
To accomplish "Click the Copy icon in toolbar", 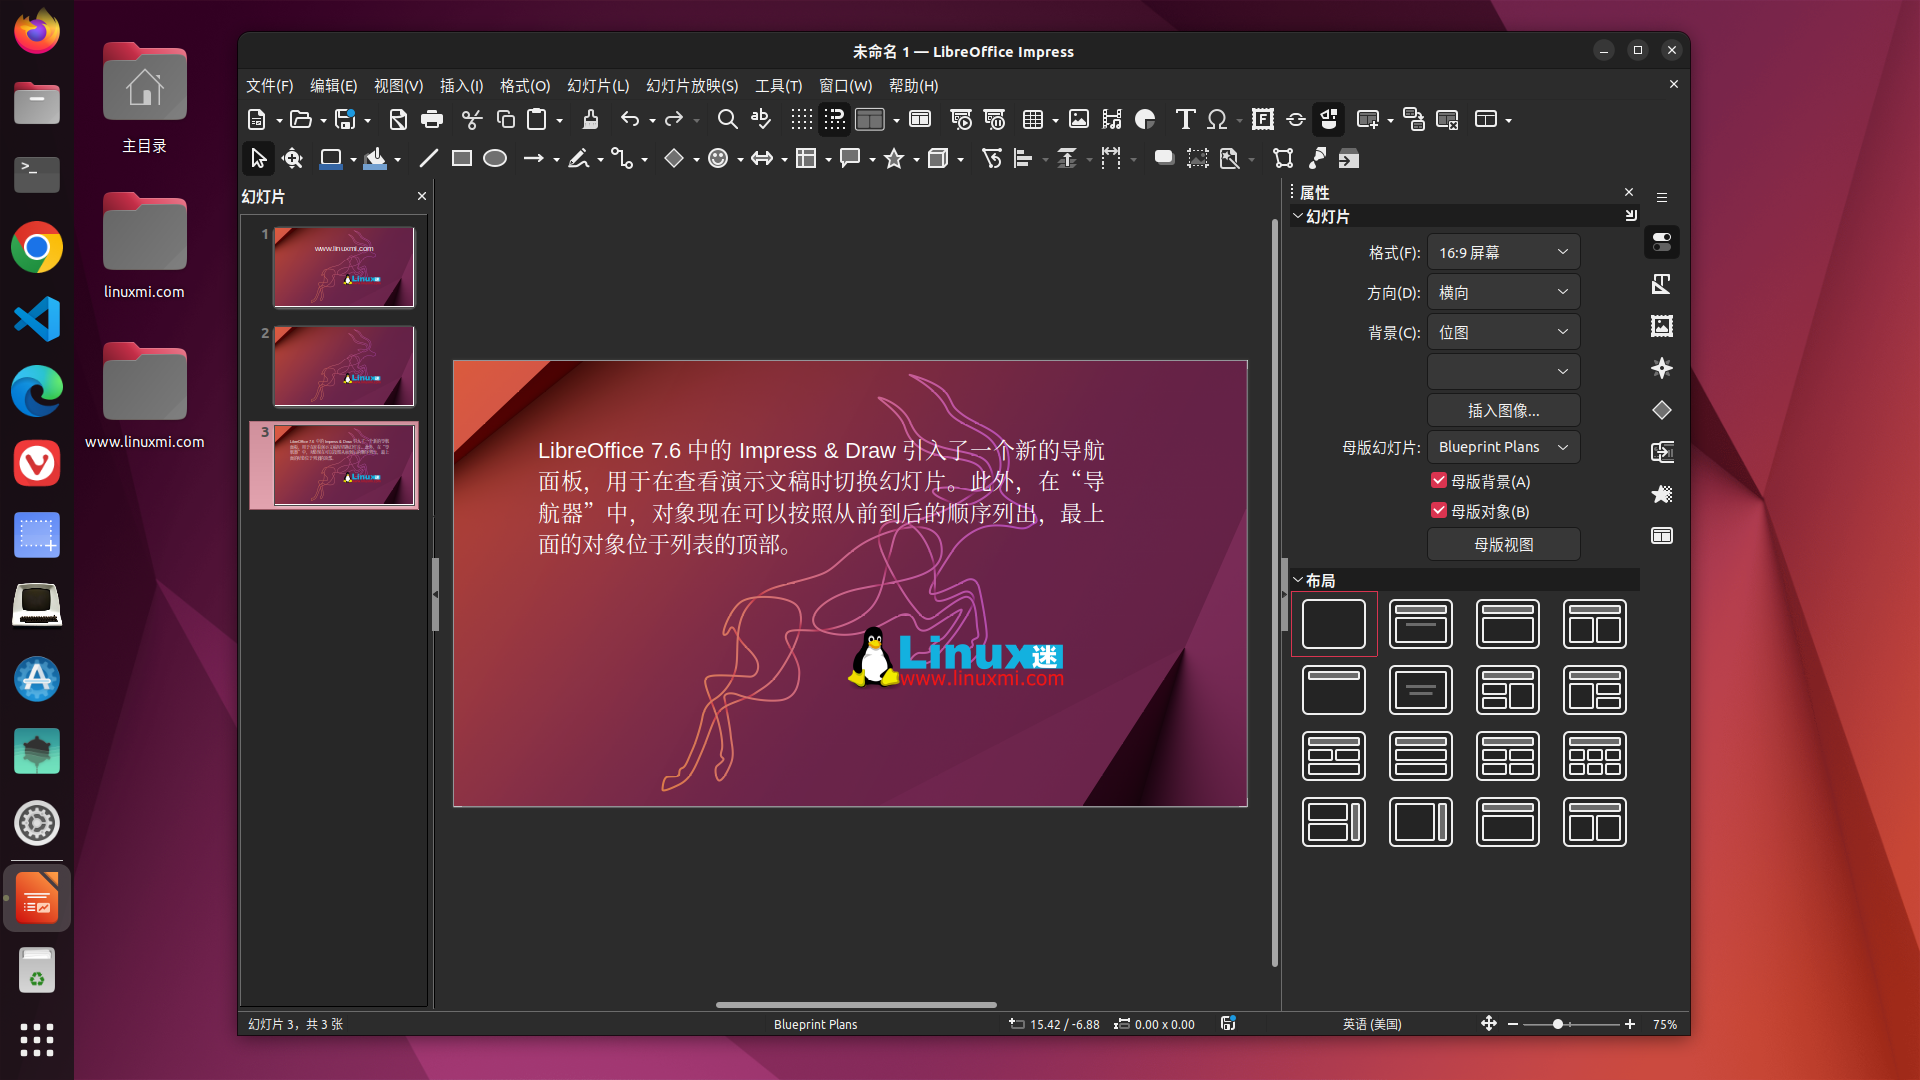I will (x=506, y=120).
